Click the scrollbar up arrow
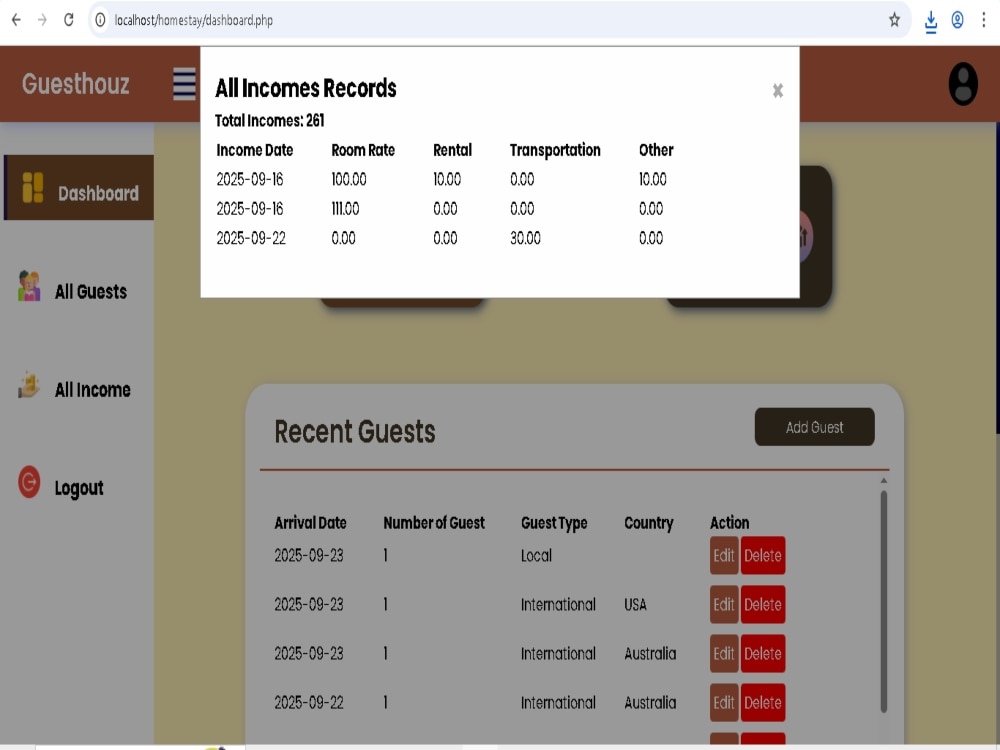The height and width of the screenshot is (750, 1000). tap(884, 481)
